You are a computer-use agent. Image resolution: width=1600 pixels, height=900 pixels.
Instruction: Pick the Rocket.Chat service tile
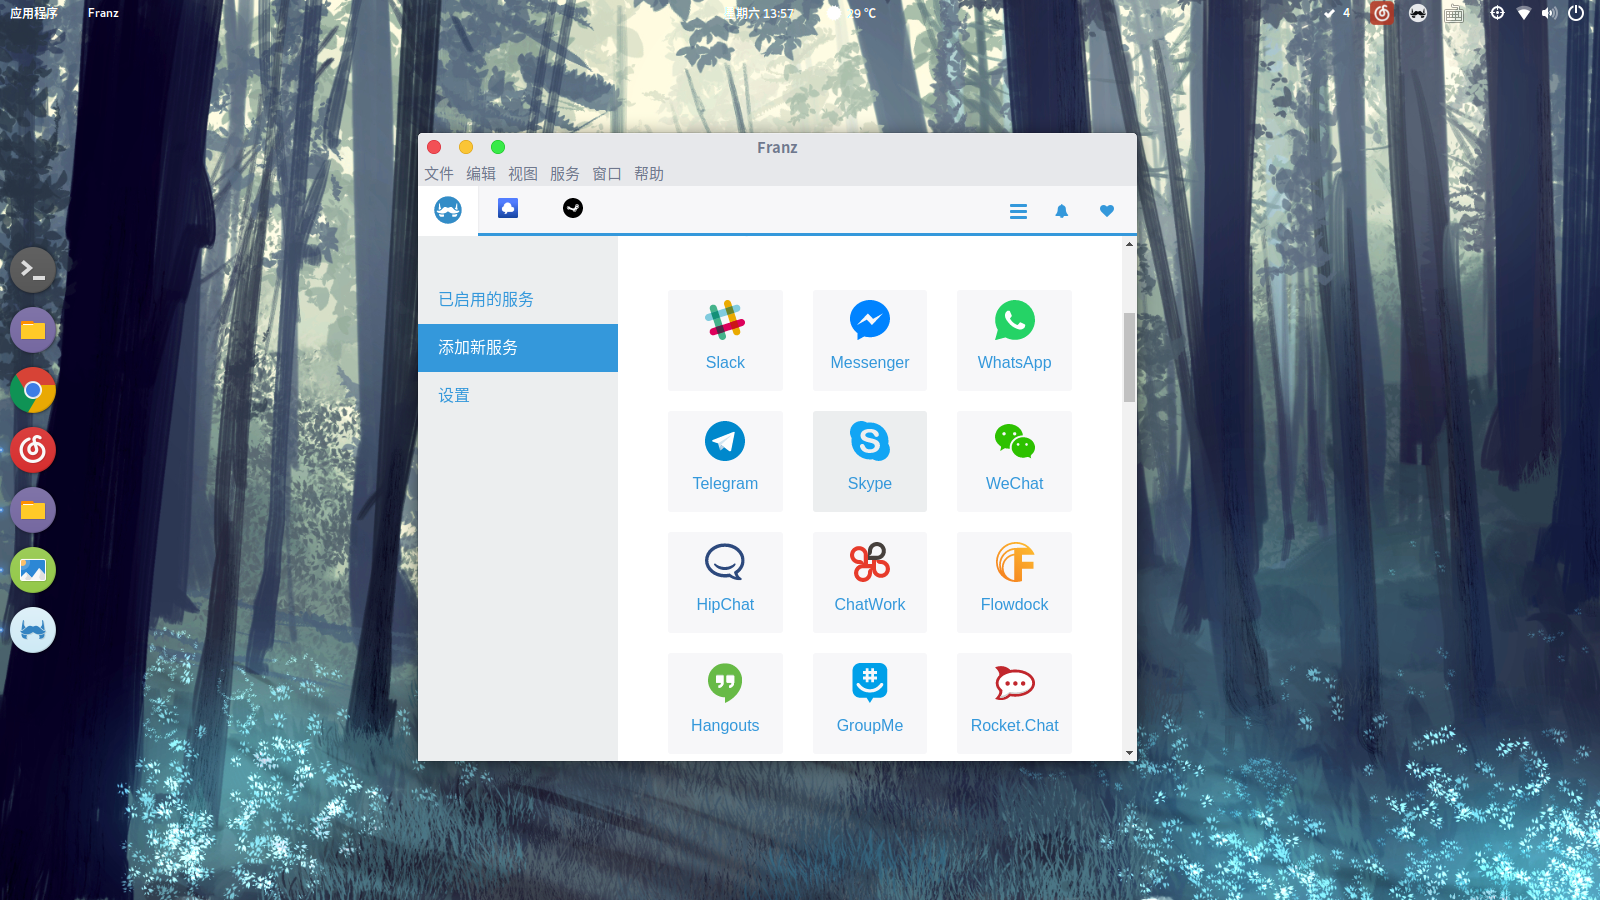(1014, 703)
